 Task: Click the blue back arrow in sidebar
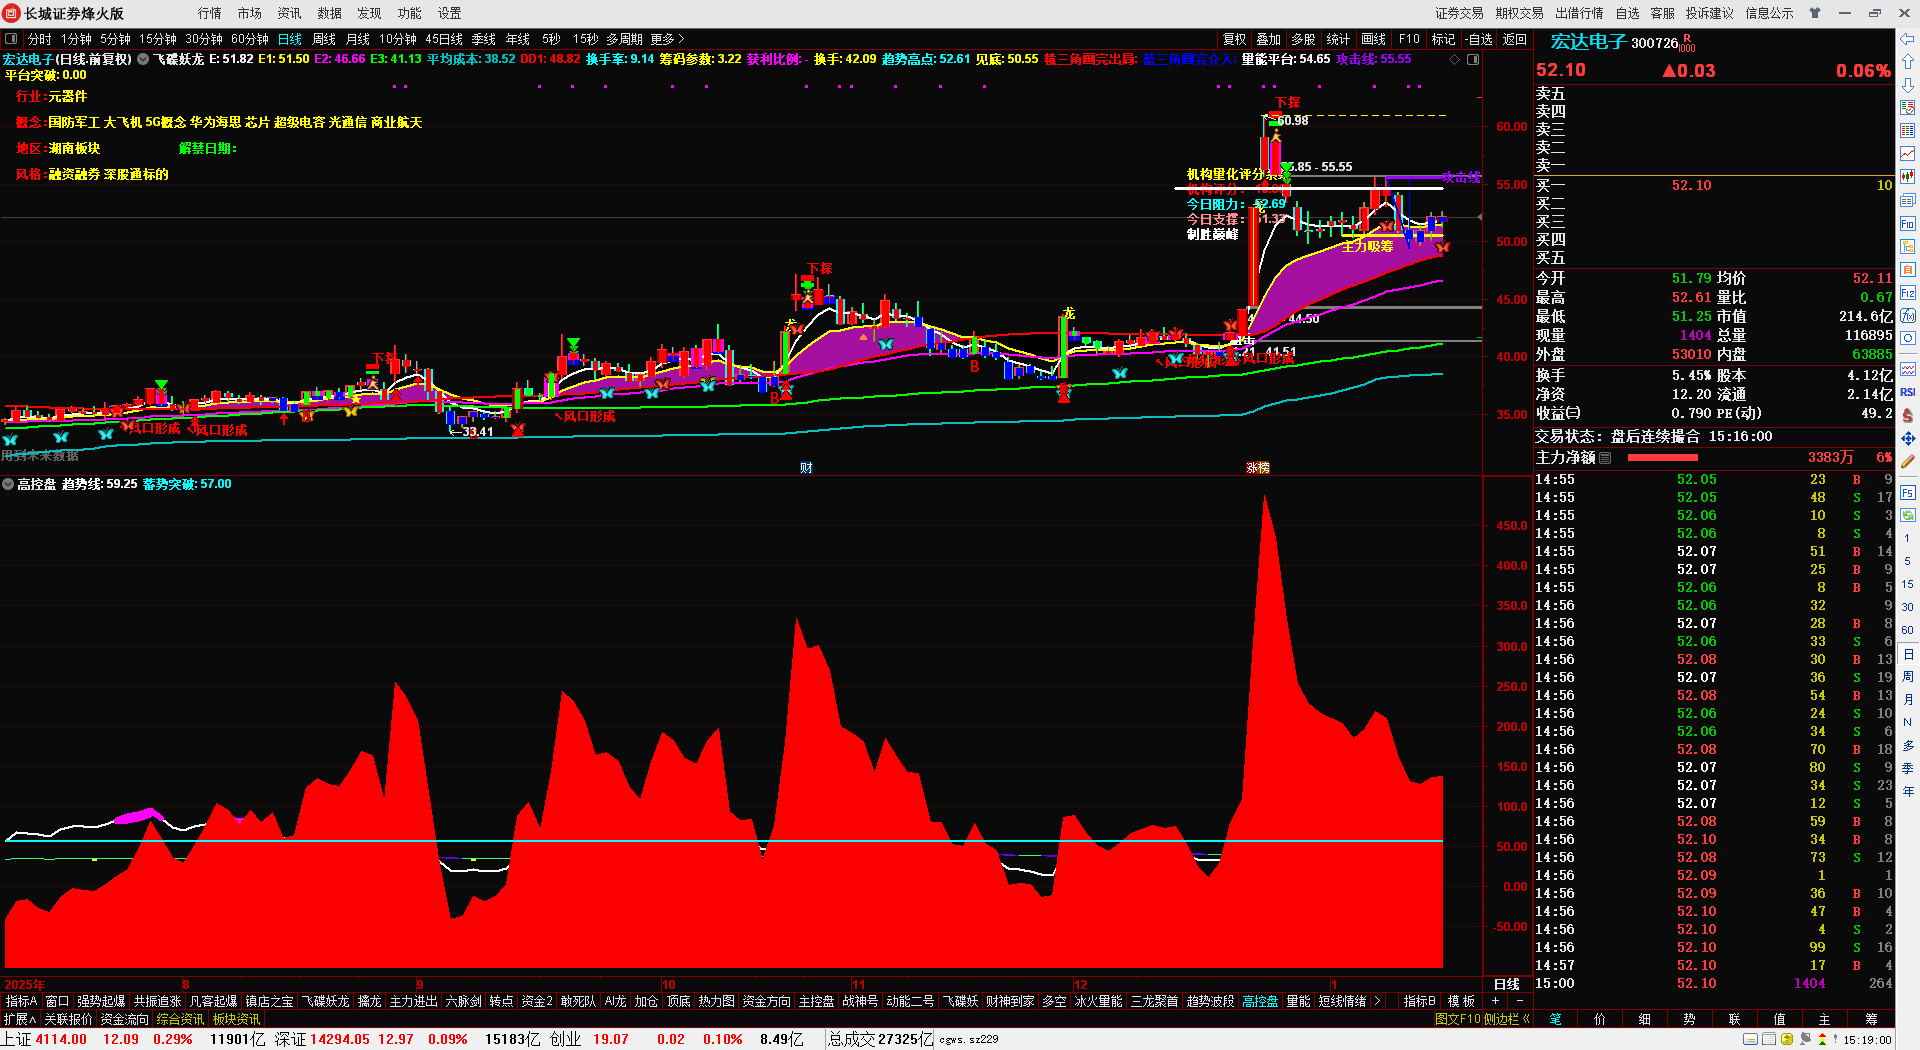(1908, 39)
